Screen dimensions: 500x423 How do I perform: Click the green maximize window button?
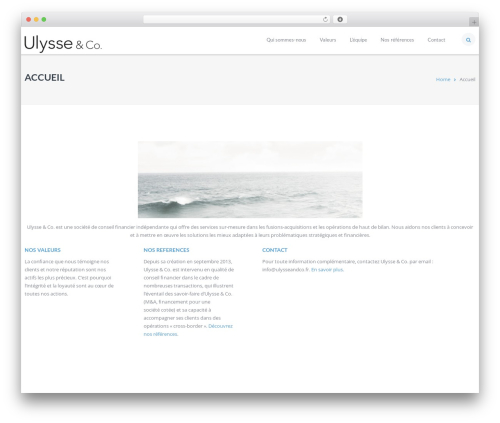click(44, 19)
